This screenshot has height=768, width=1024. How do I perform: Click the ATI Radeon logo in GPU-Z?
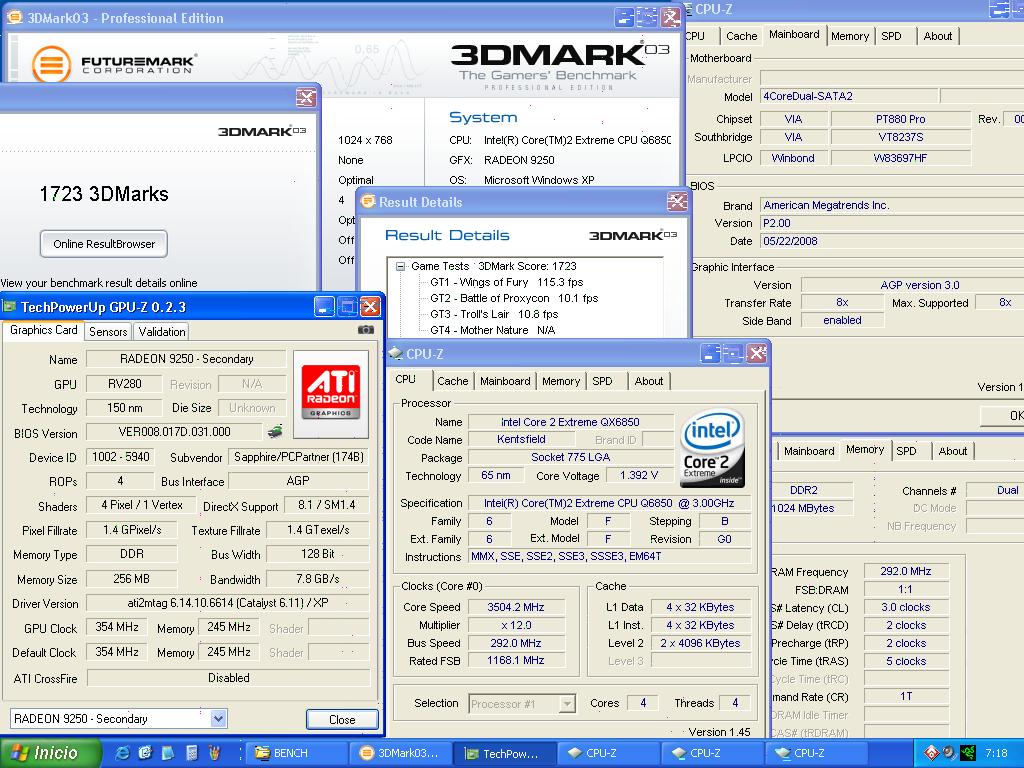331,393
